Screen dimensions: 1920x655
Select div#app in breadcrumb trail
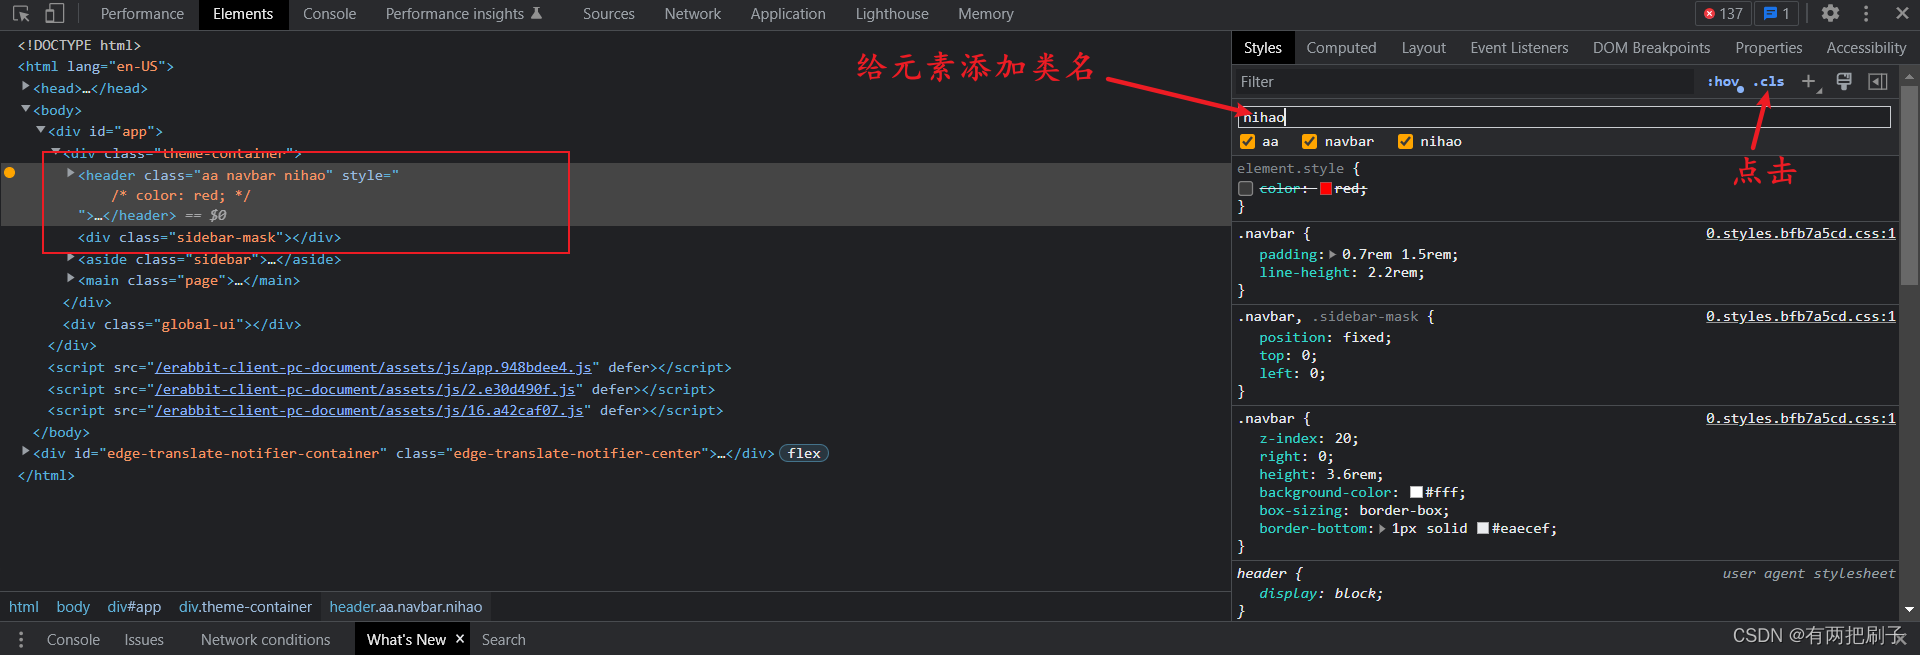[134, 607]
